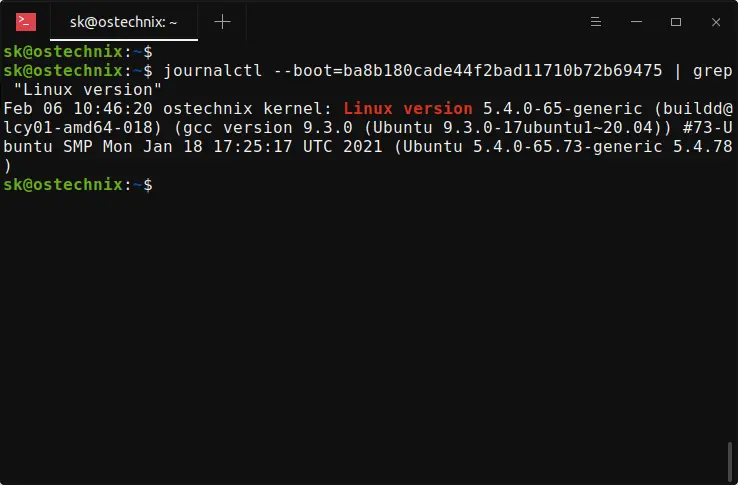Click the red terminal app icon
738x485 pixels.
tap(26, 21)
